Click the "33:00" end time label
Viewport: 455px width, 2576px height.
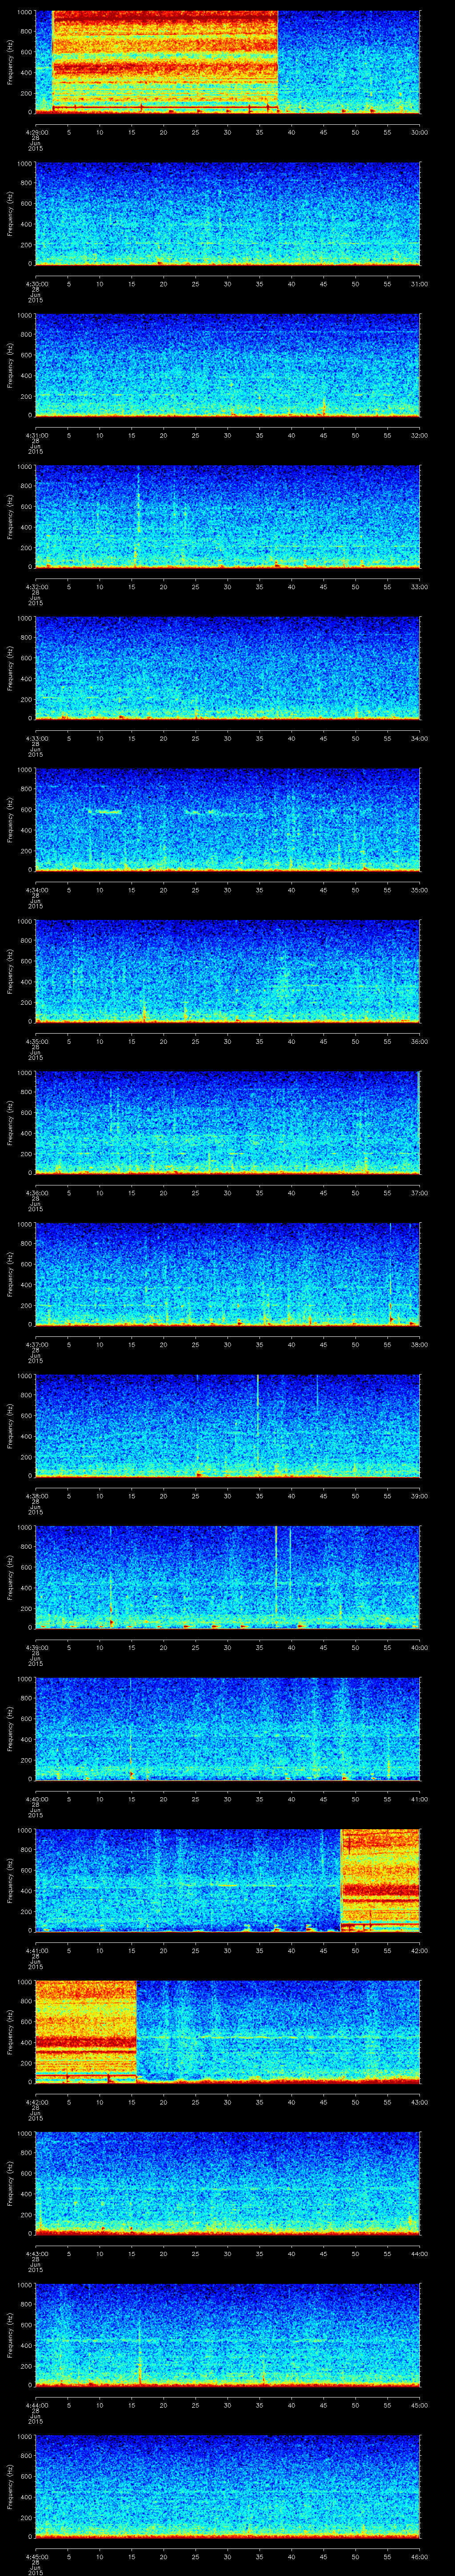pyautogui.click(x=419, y=587)
